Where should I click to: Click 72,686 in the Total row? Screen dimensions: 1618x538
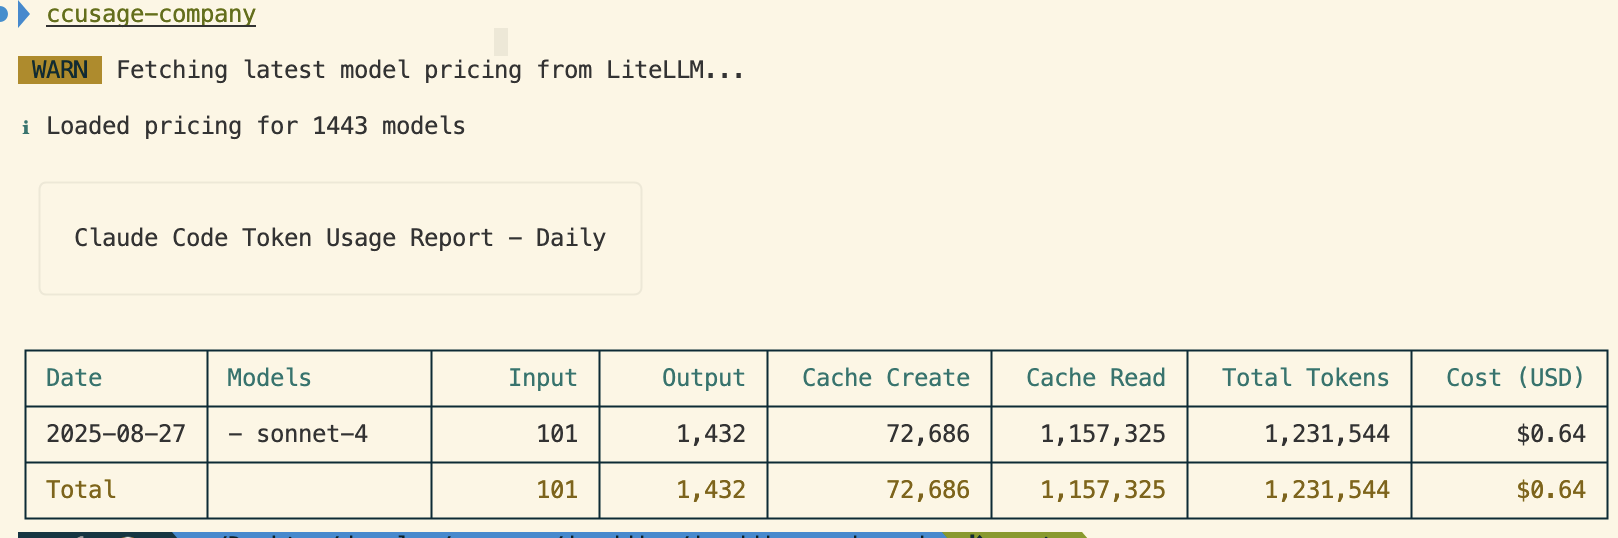pyautogui.click(x=928, y=490)
